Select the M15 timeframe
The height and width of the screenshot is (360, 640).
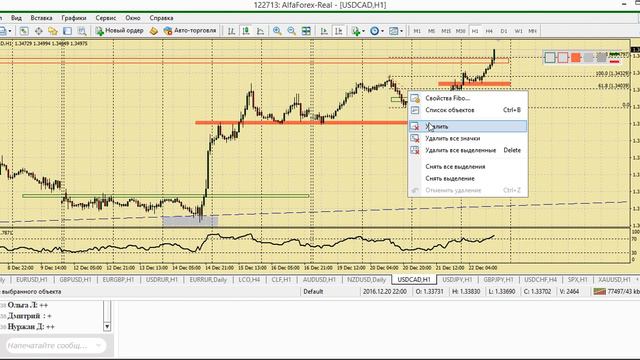pos(446,31)
